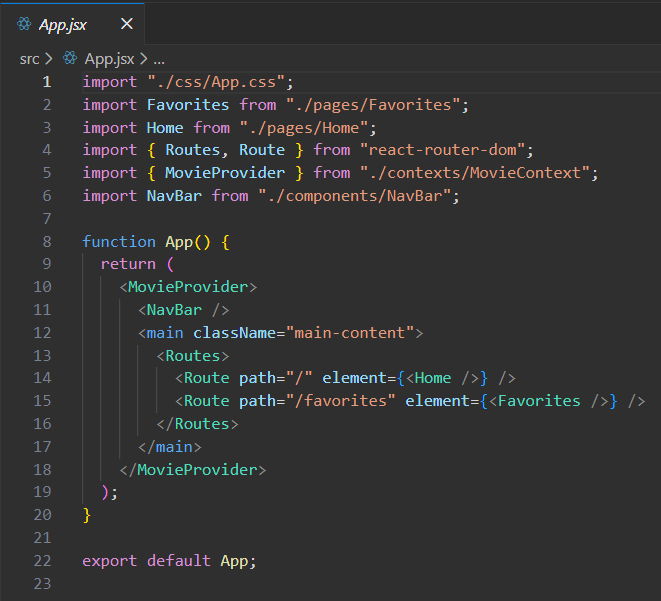The height and width of the screenshot is (601, 661).
Task: Click the "./css/App.css" import path
Action: click(x=216, y=82)
